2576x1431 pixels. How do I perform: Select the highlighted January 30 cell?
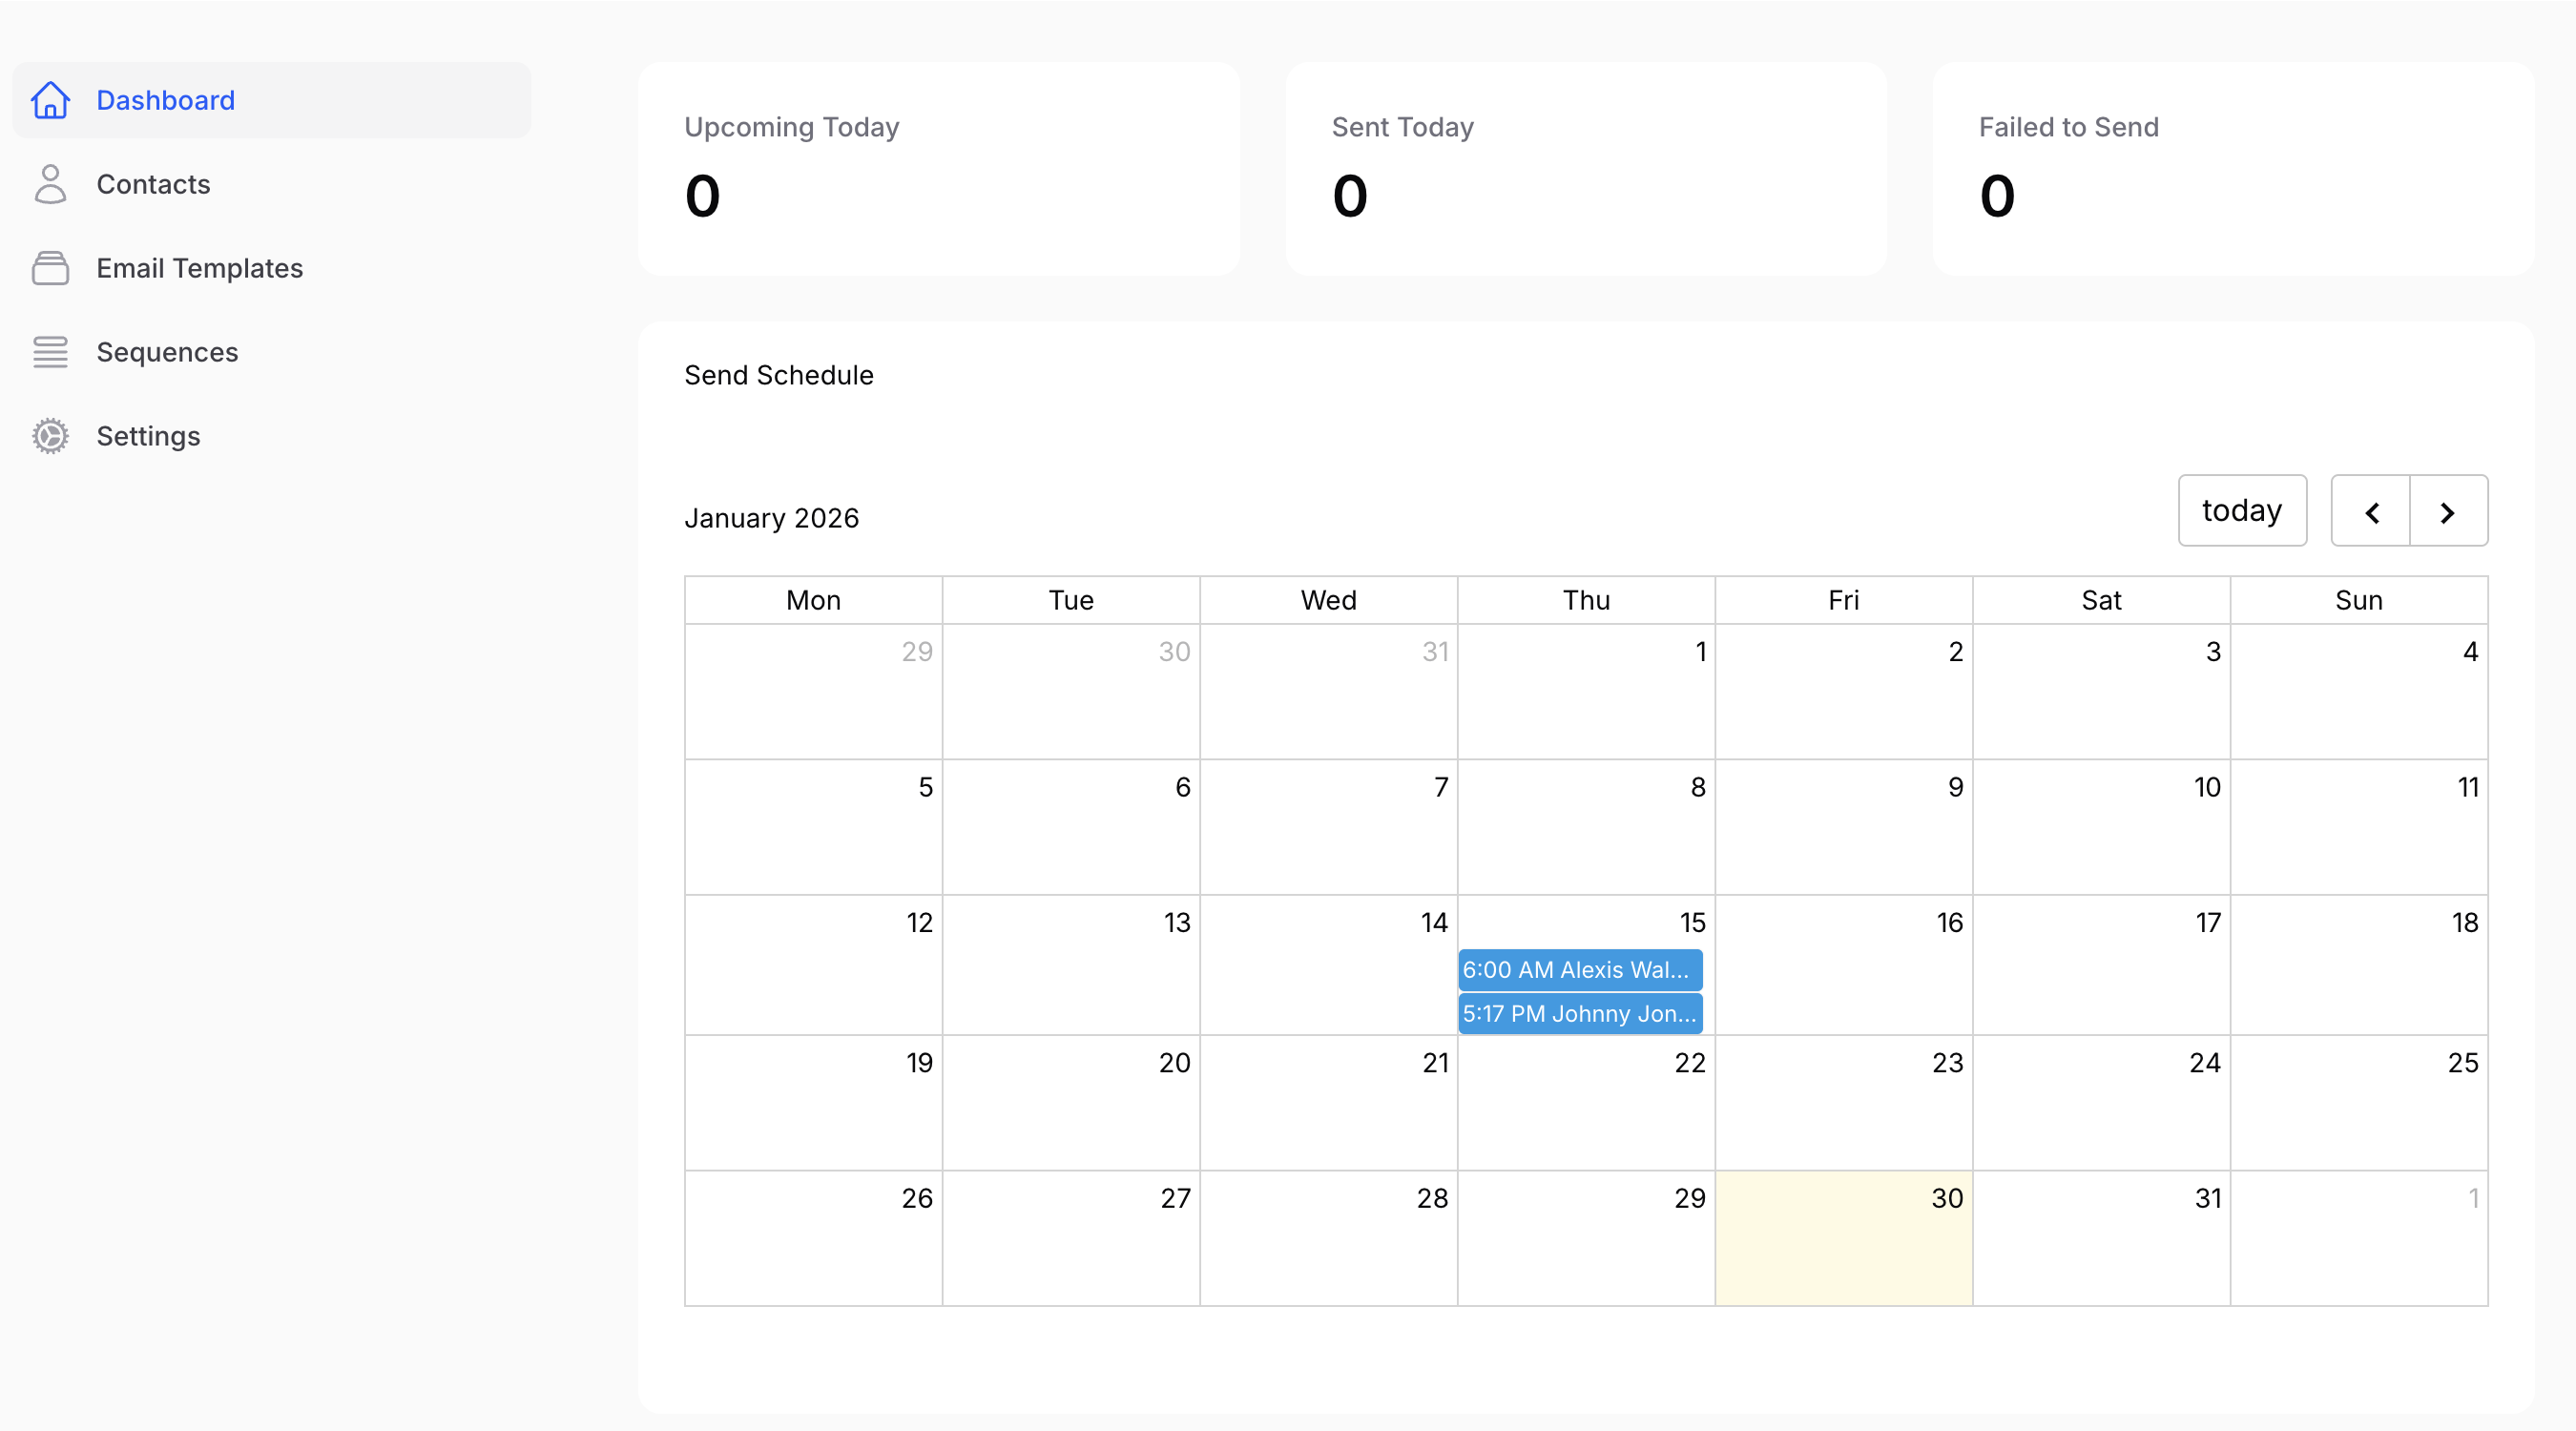click(x=1843, y=1238)
